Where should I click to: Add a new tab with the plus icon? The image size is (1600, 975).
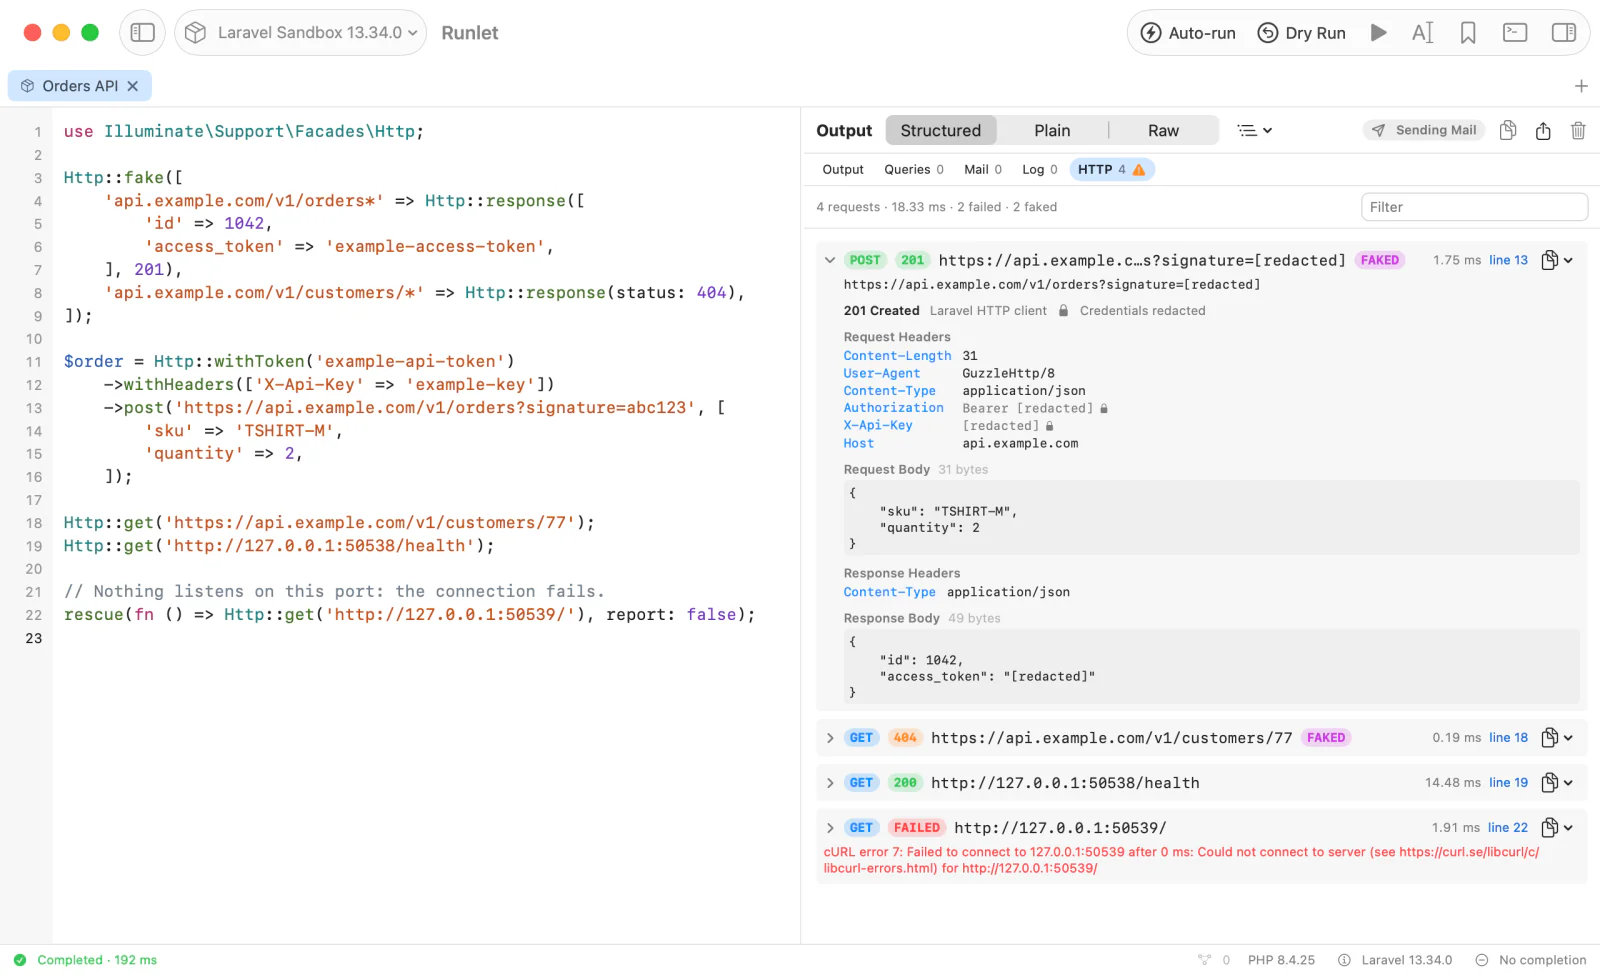[1581, 86]
